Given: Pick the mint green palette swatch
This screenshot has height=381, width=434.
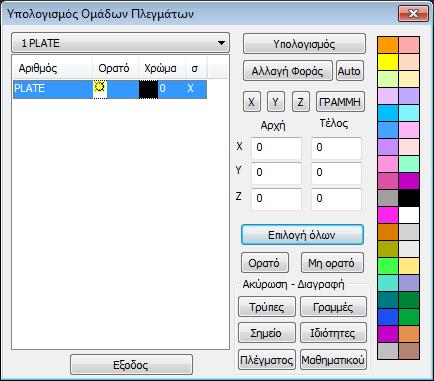Looking at the screenshot, I should point(409,164).
